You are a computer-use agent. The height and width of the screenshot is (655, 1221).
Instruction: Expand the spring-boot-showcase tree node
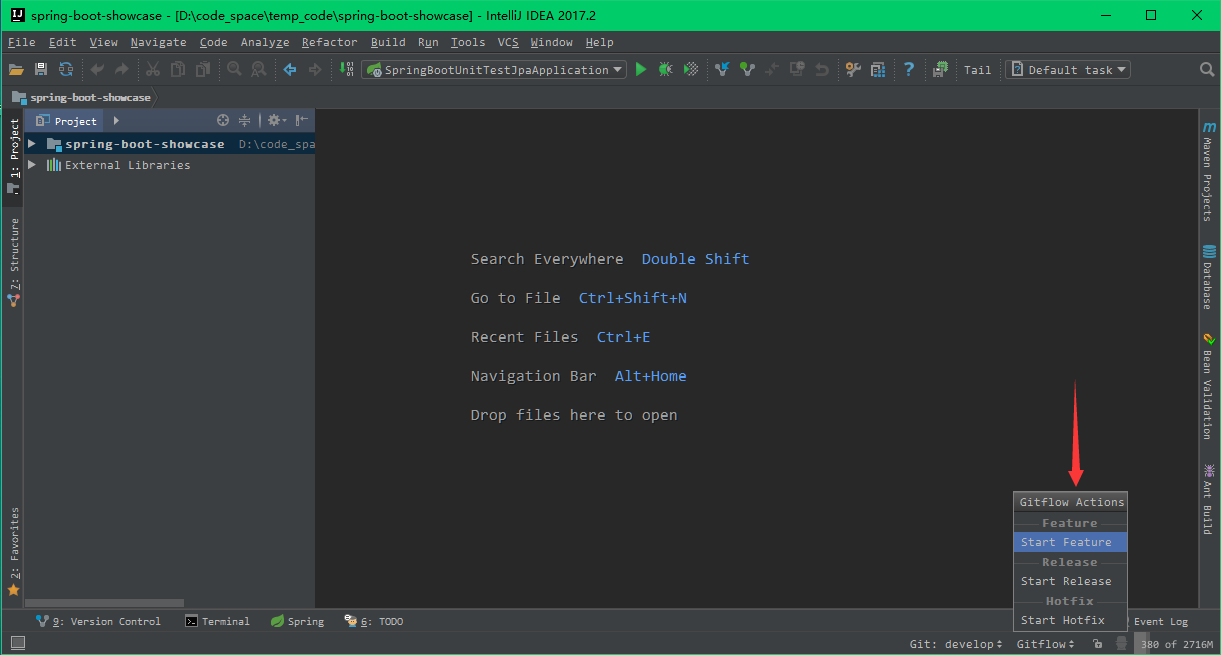[32, 144]
